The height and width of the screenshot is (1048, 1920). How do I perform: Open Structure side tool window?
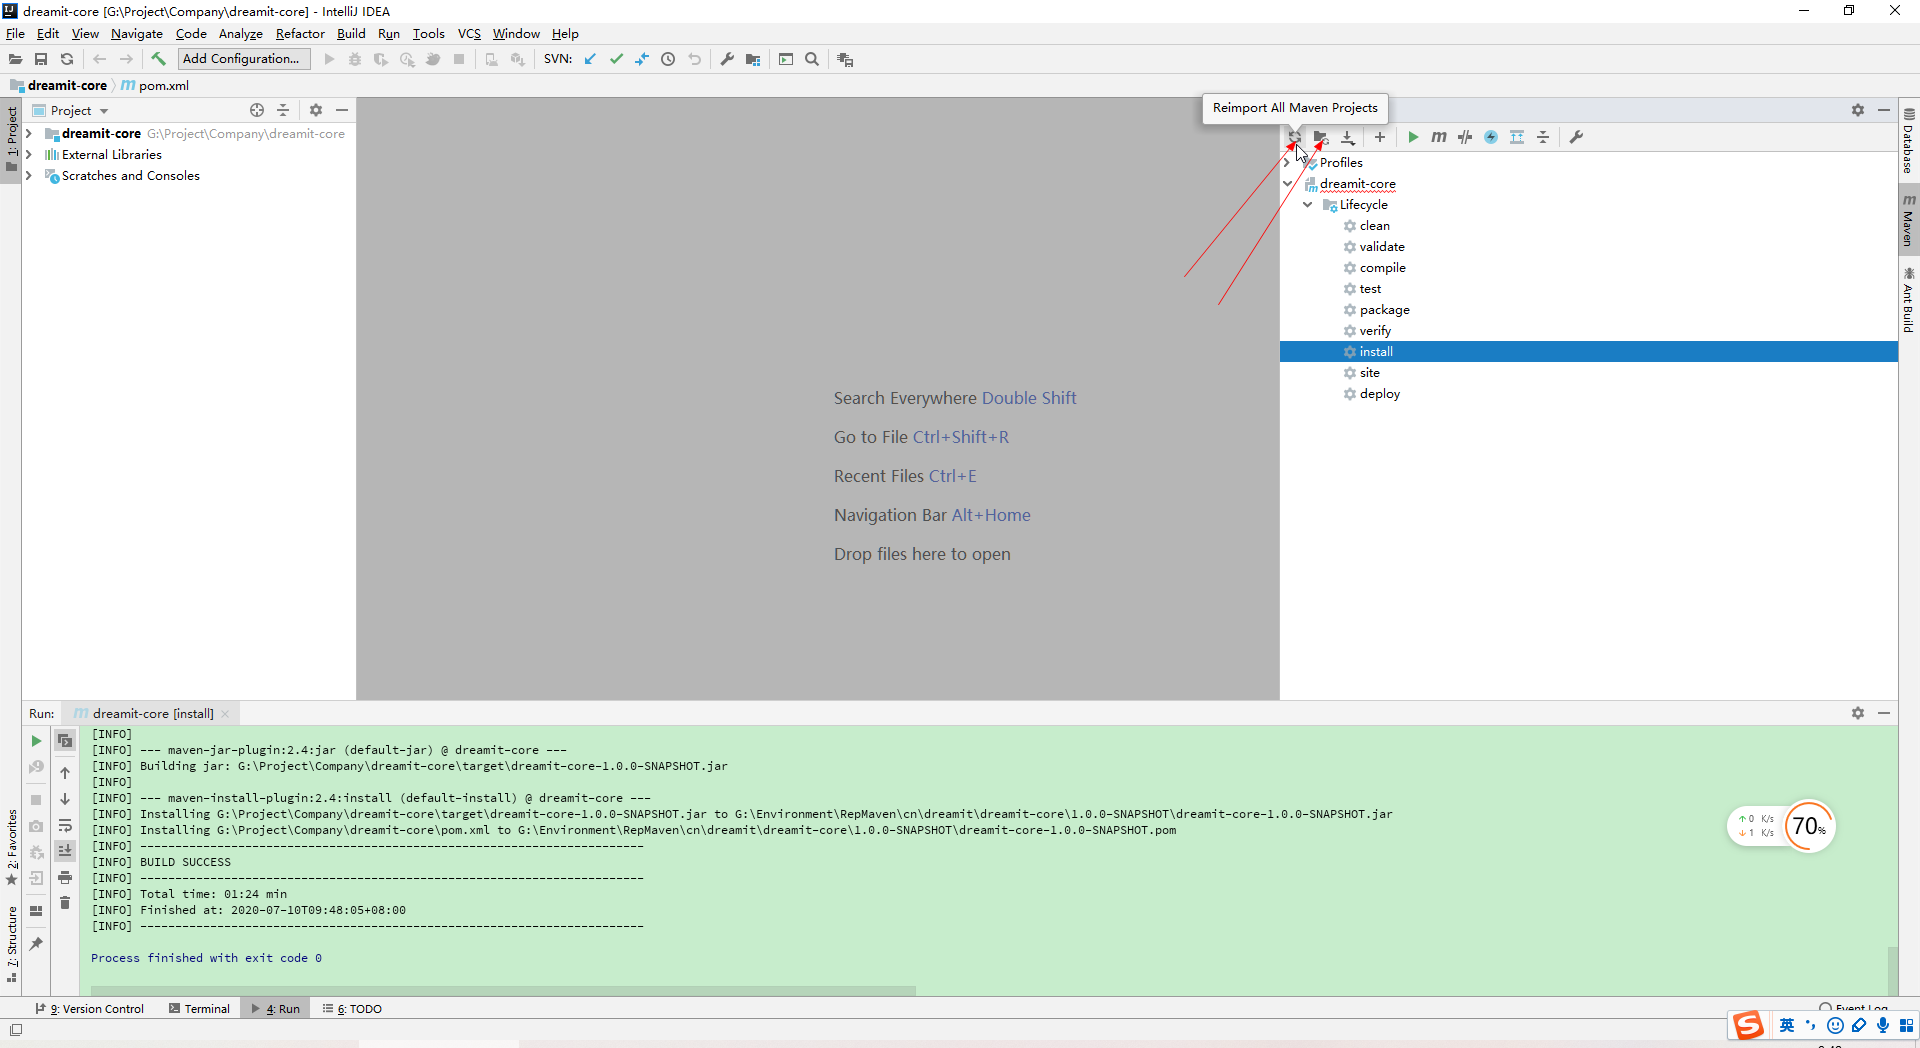[x=11, y=945]
